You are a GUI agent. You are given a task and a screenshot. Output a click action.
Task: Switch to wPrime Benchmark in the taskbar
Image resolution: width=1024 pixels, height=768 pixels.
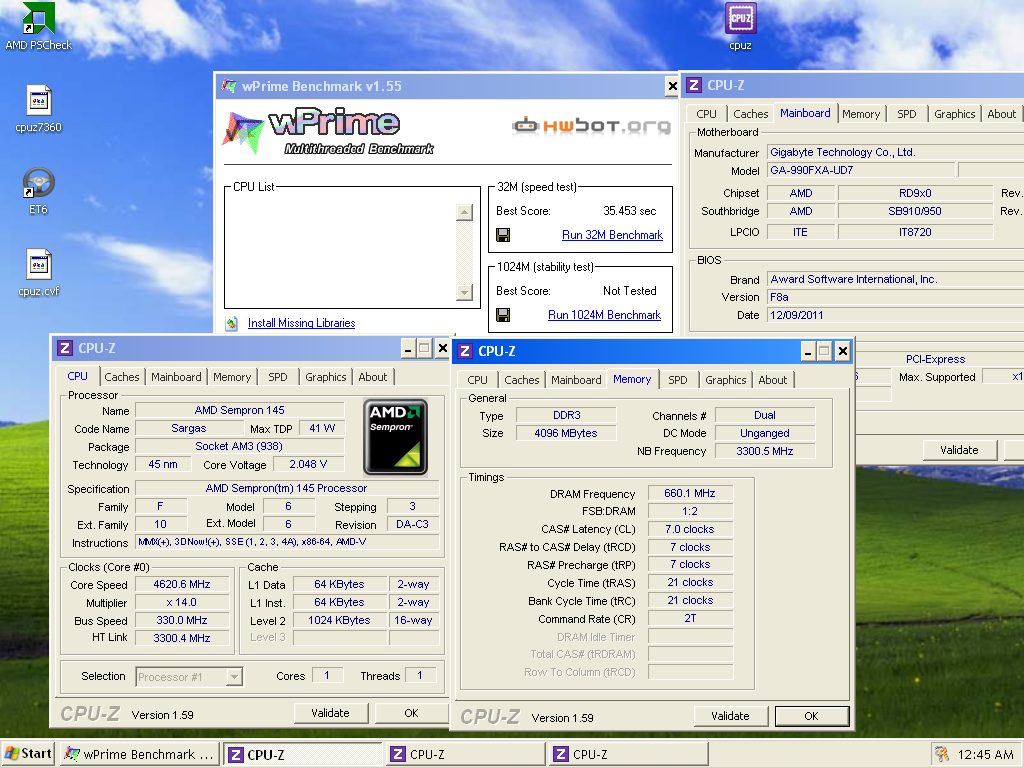click(139, 754)
